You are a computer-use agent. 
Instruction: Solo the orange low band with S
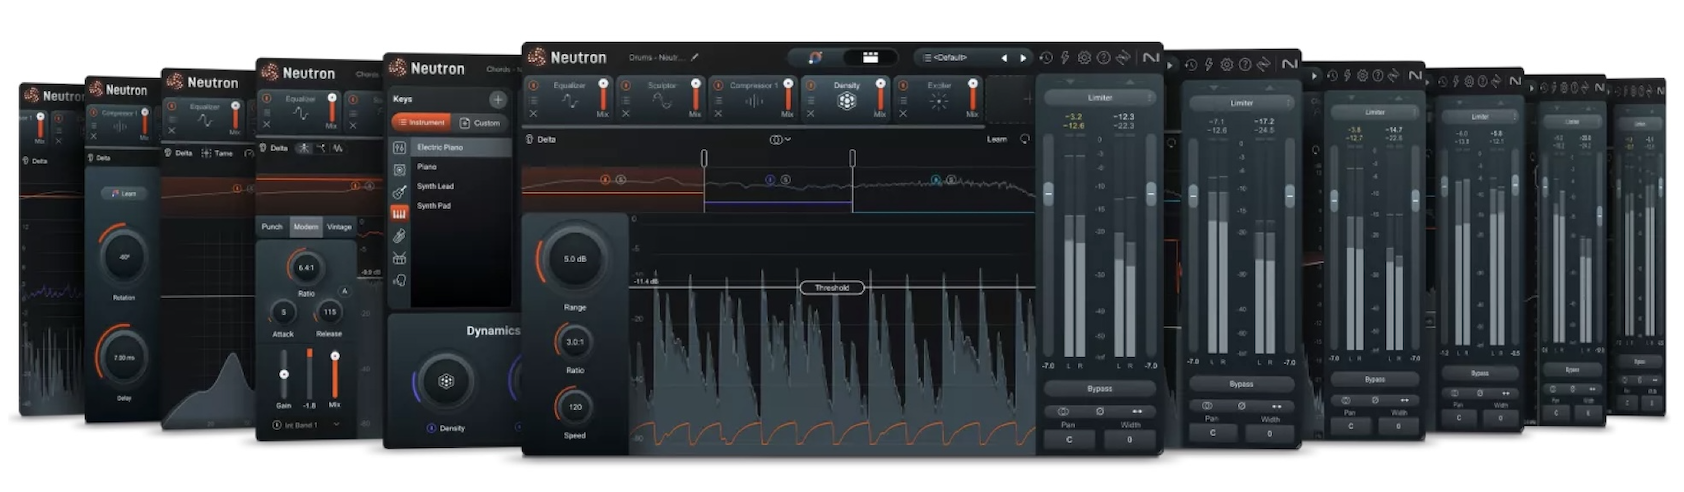620,180
